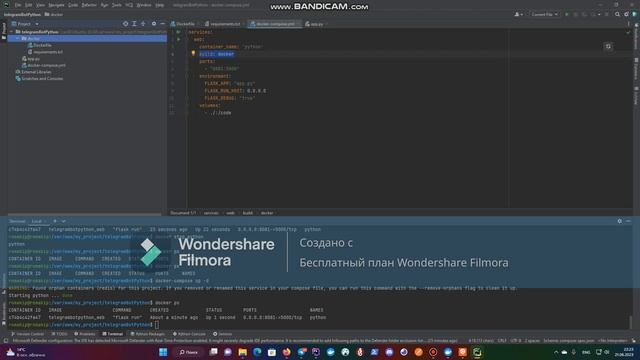640x360 pixels.
Task: Click run gutter icon beside services line
Action: [178, 32]
